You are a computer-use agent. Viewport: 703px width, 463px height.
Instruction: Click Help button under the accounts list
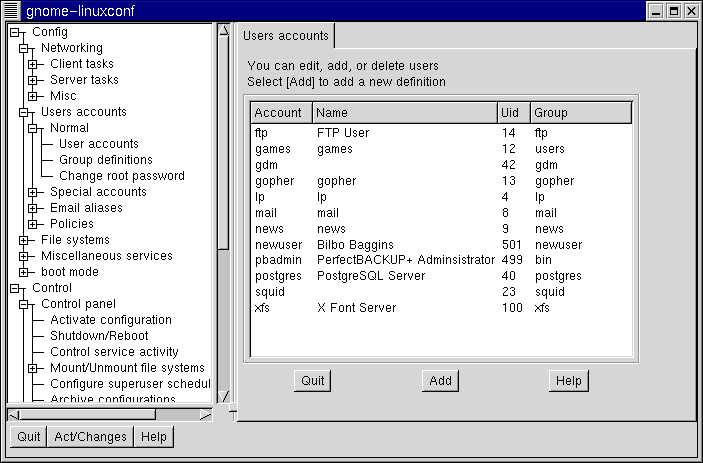point(568,381)
